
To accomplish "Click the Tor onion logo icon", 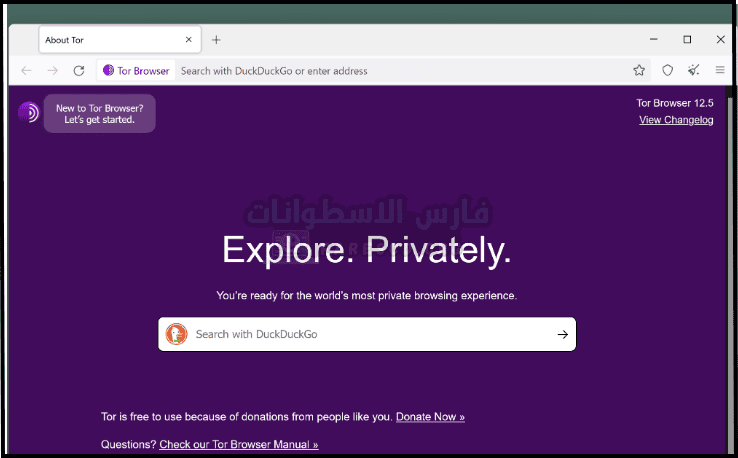I will pyautogui.click(x=29, y=113).
